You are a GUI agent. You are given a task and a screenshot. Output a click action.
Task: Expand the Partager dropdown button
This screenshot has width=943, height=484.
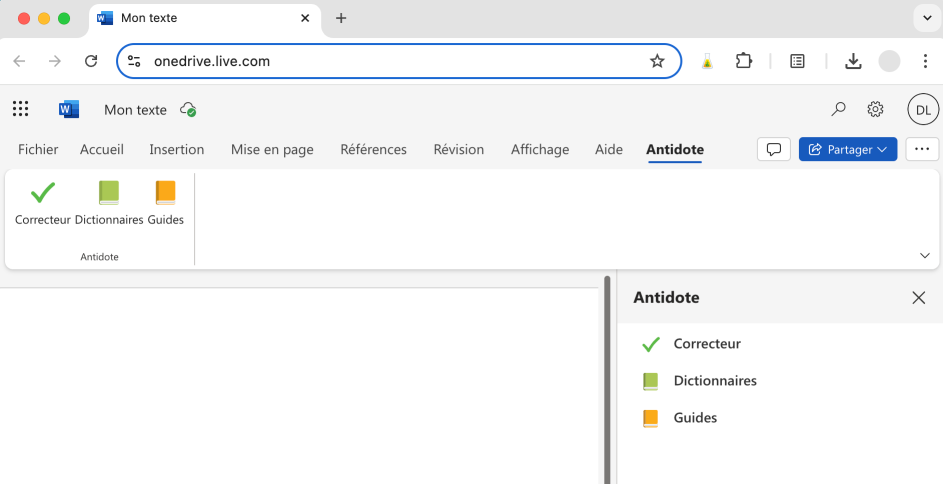pyautogui.click(x=847, y=149)
